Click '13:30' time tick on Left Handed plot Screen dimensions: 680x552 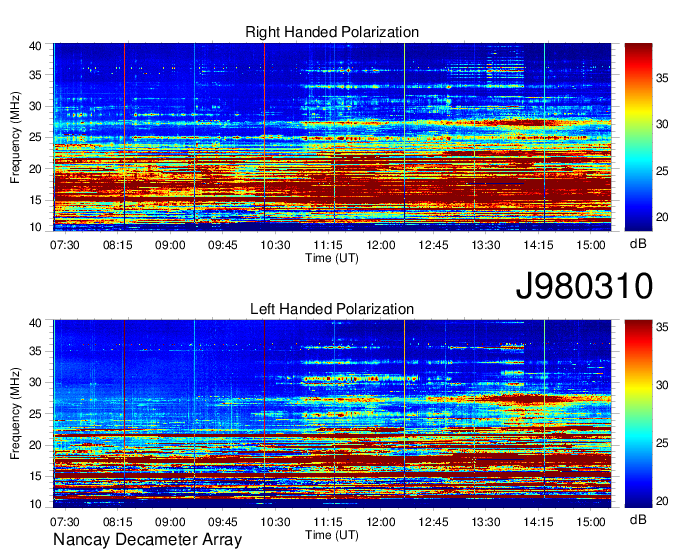point(486,522)
